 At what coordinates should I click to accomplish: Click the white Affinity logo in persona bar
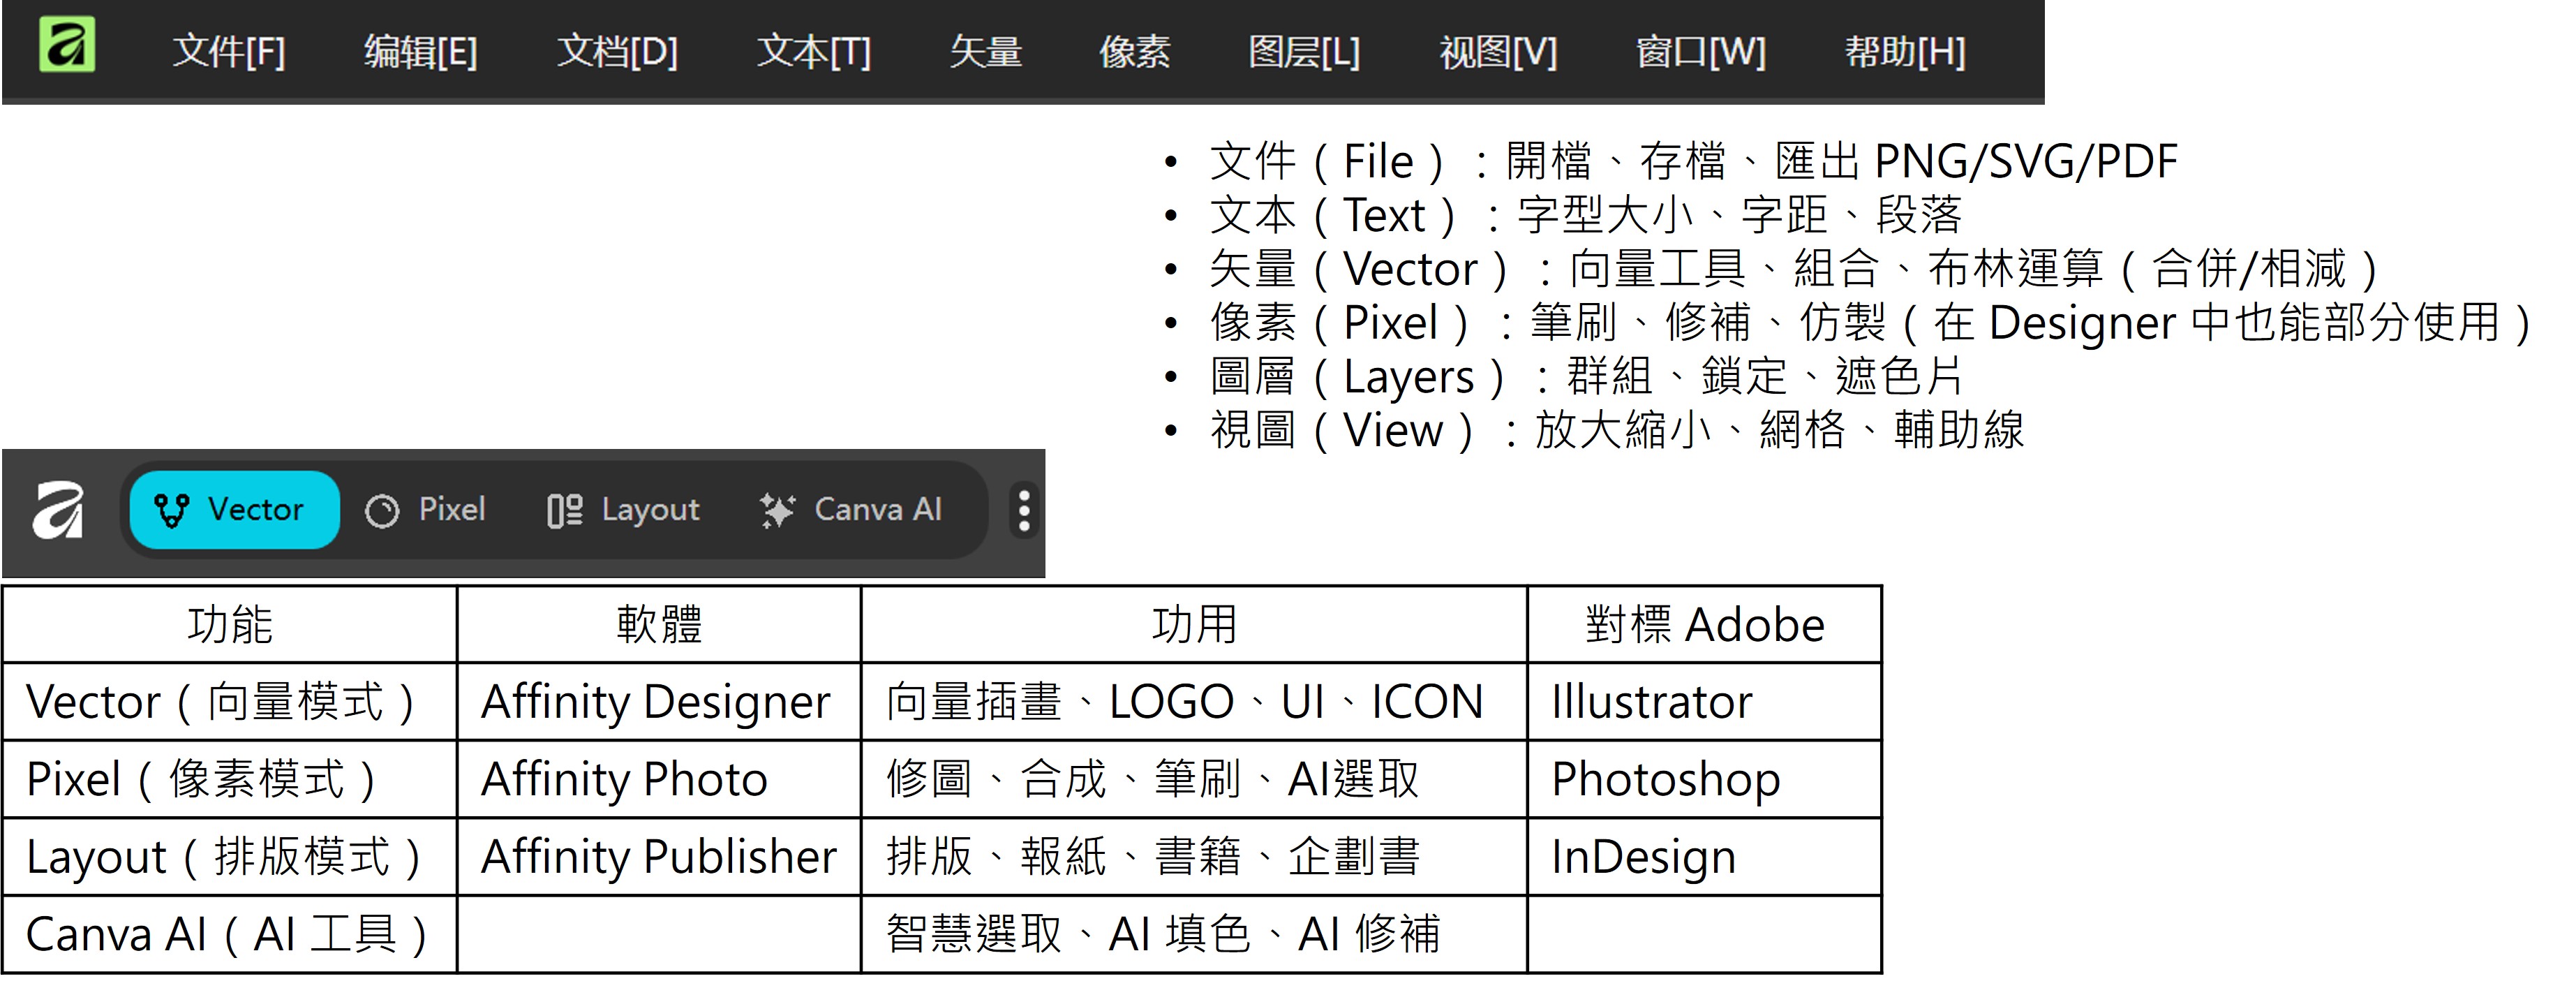(x=58, y=510)
